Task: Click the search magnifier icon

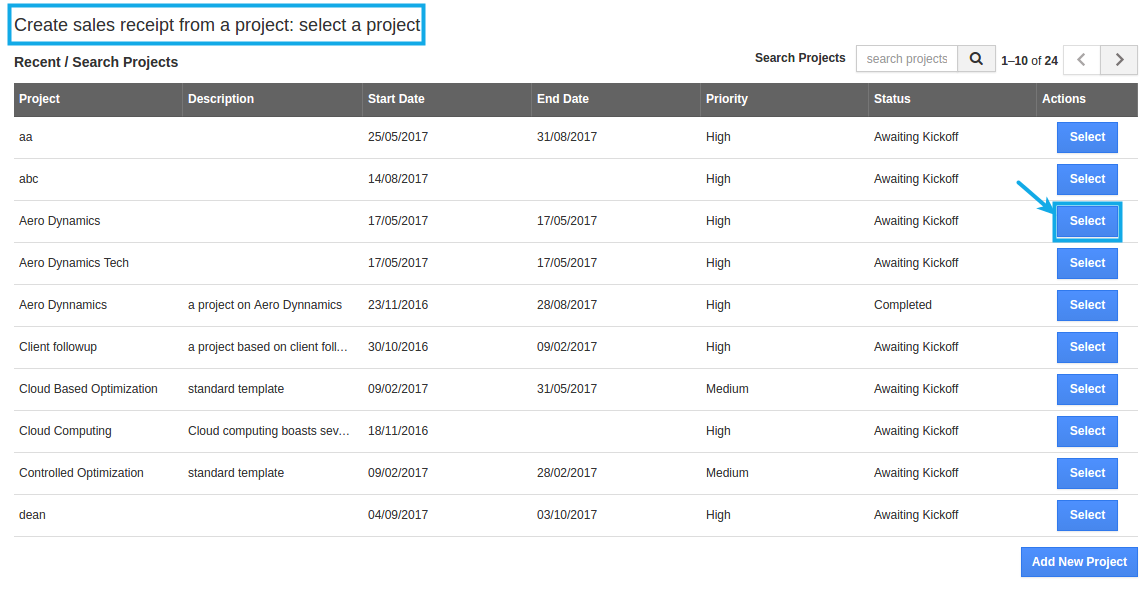Action: (x=976, y=59)
